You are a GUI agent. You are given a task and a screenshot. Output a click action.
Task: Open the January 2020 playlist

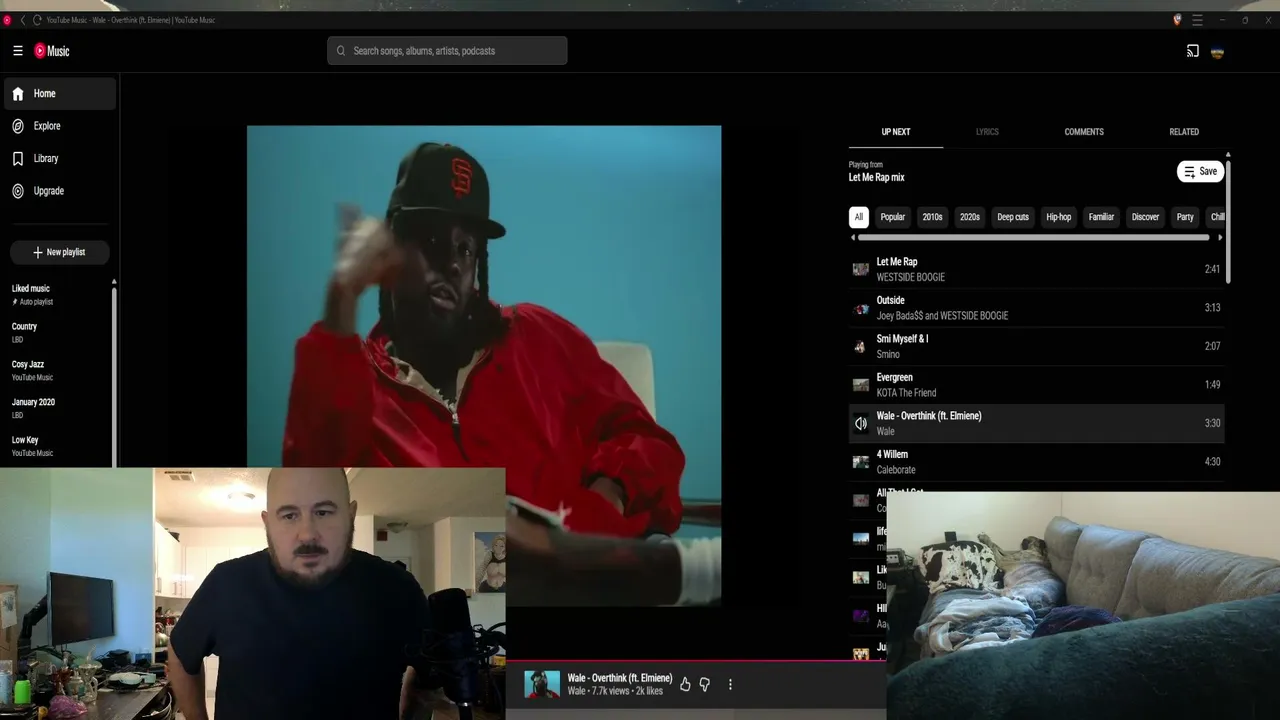(x=58, y=408)
